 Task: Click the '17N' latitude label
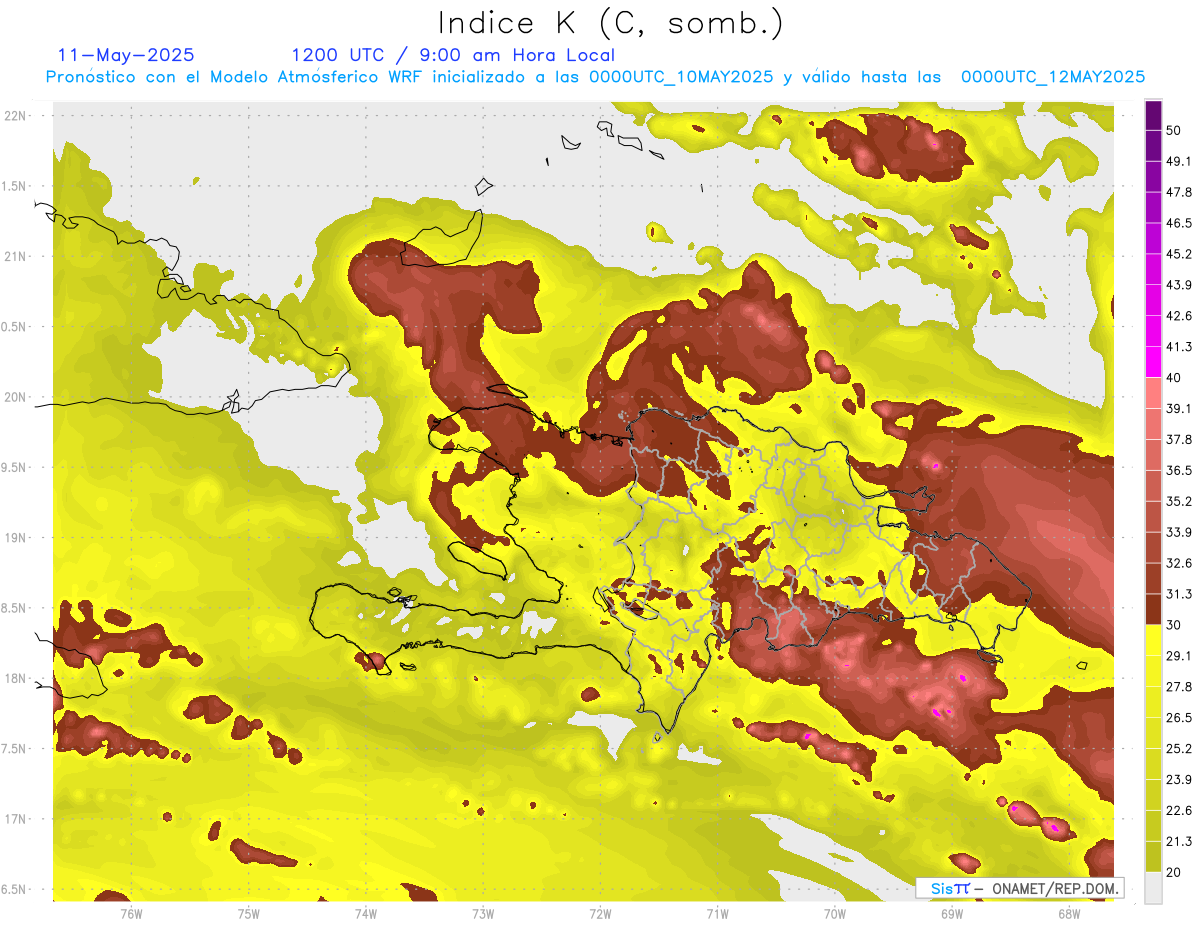15,819
